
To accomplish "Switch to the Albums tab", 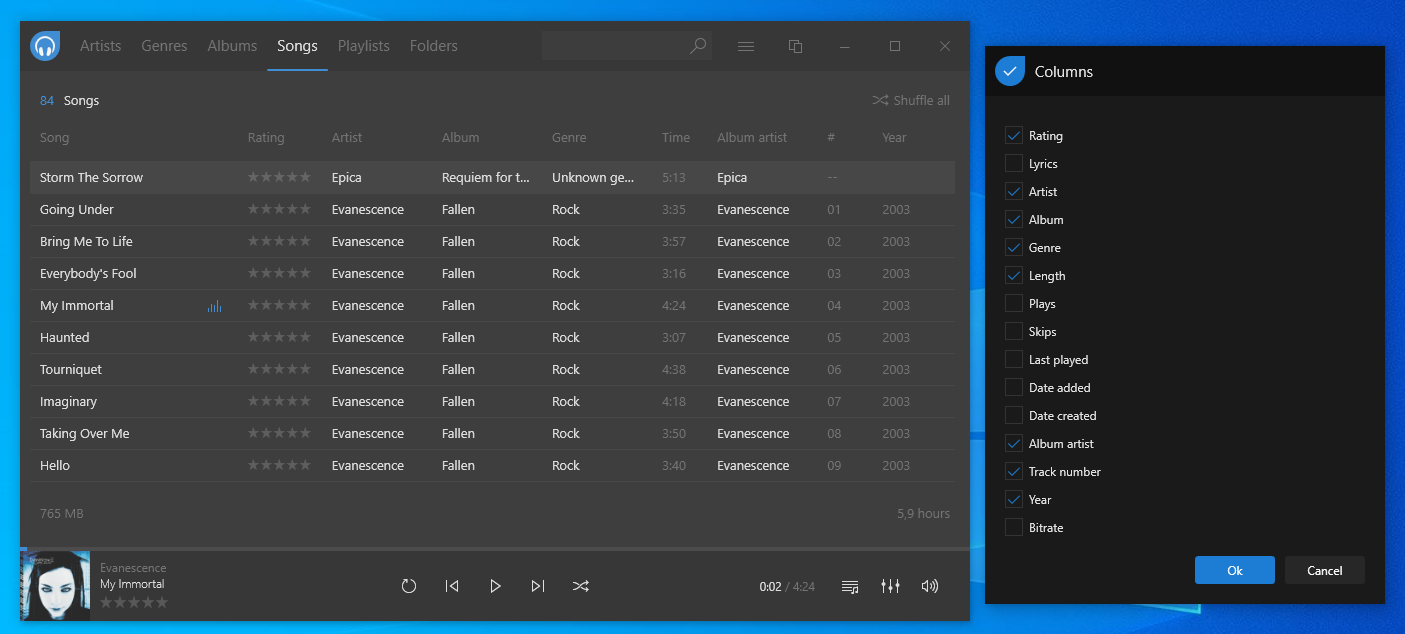I will (x=232, y=46).
